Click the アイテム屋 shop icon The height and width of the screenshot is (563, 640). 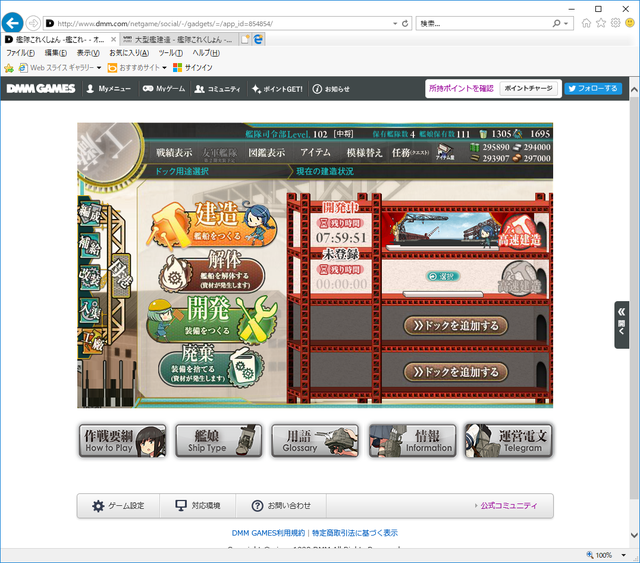click(x=445, y=152)
